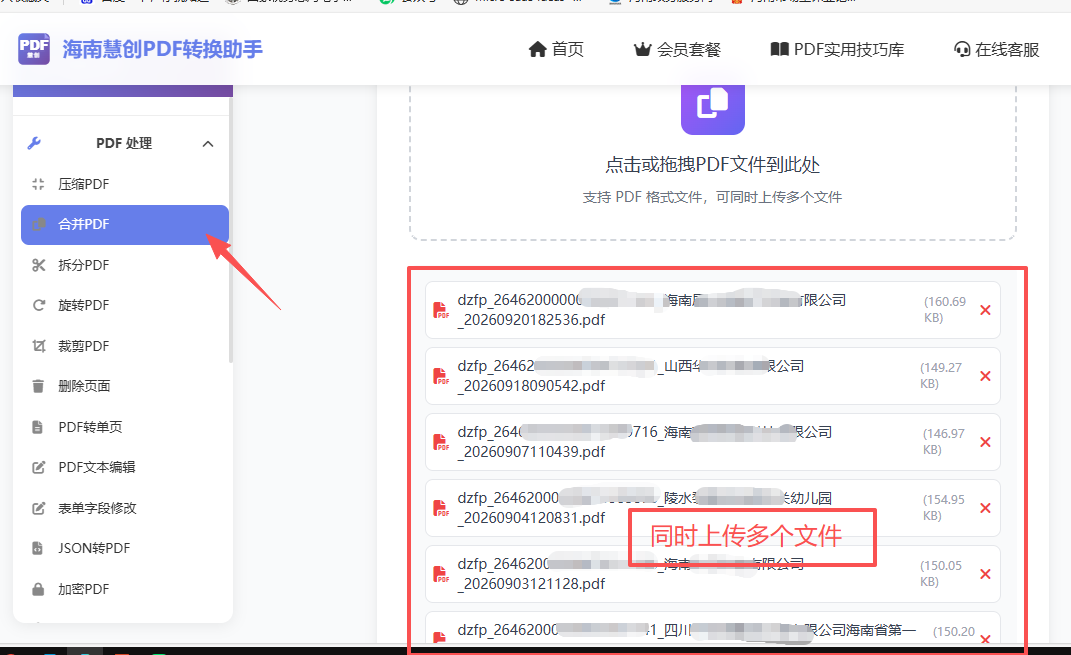Click 点击或拖拽PDF文件到此处 upload text

tap(712, 165)
